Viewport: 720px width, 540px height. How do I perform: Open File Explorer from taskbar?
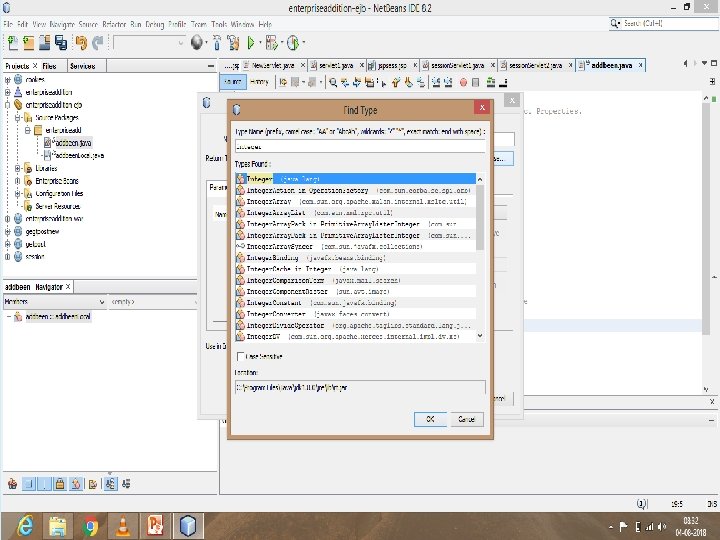57,525
